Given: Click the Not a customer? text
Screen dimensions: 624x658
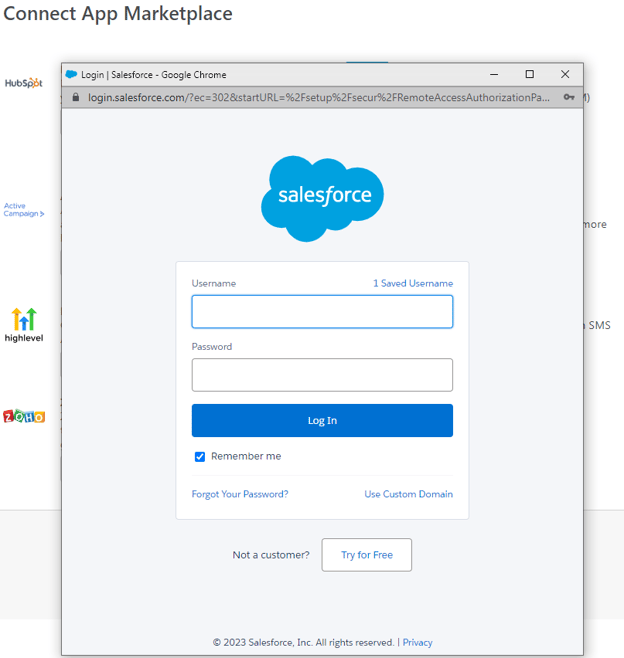Looking at the screenshot, I should (x=271, y=555).
